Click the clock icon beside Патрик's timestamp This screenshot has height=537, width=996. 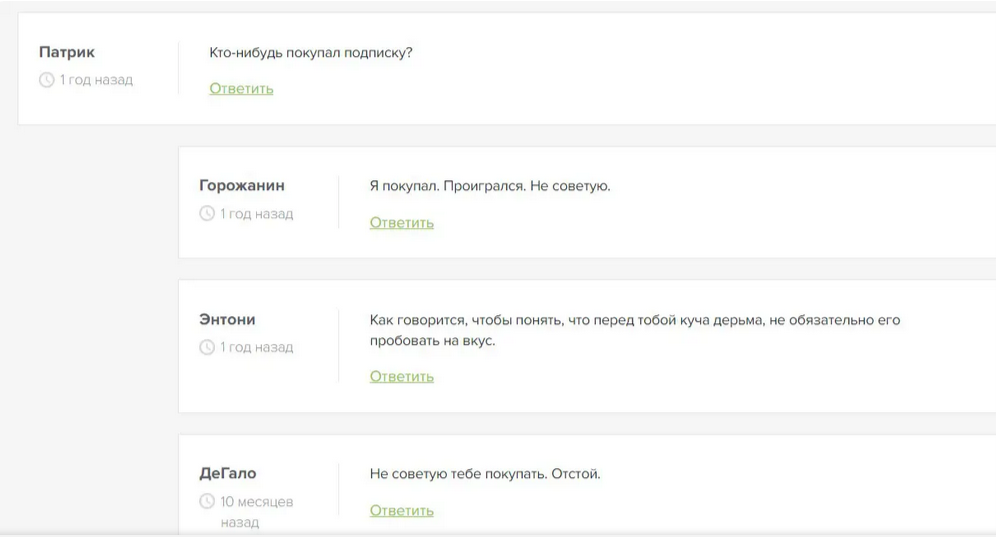[46, 80]
